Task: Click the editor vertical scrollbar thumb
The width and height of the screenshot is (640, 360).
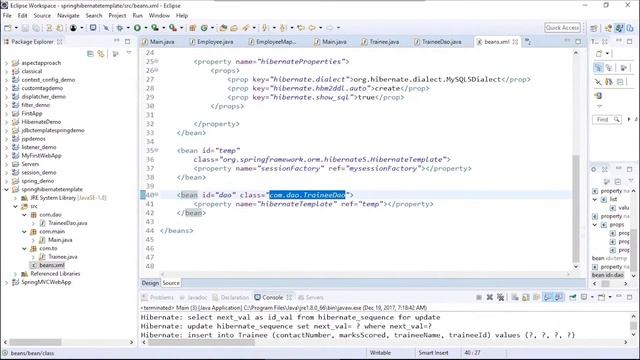Action: click(576, 208)
